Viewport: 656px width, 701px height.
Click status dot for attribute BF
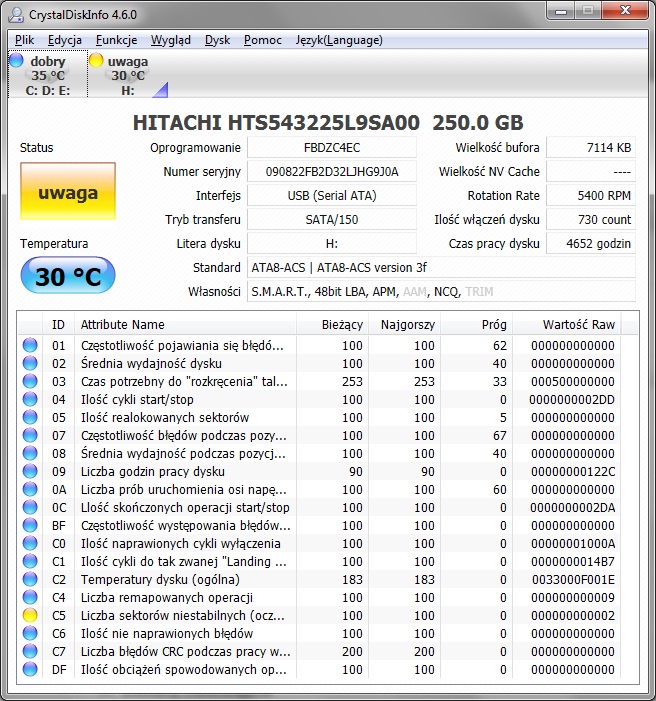point(30,525)
